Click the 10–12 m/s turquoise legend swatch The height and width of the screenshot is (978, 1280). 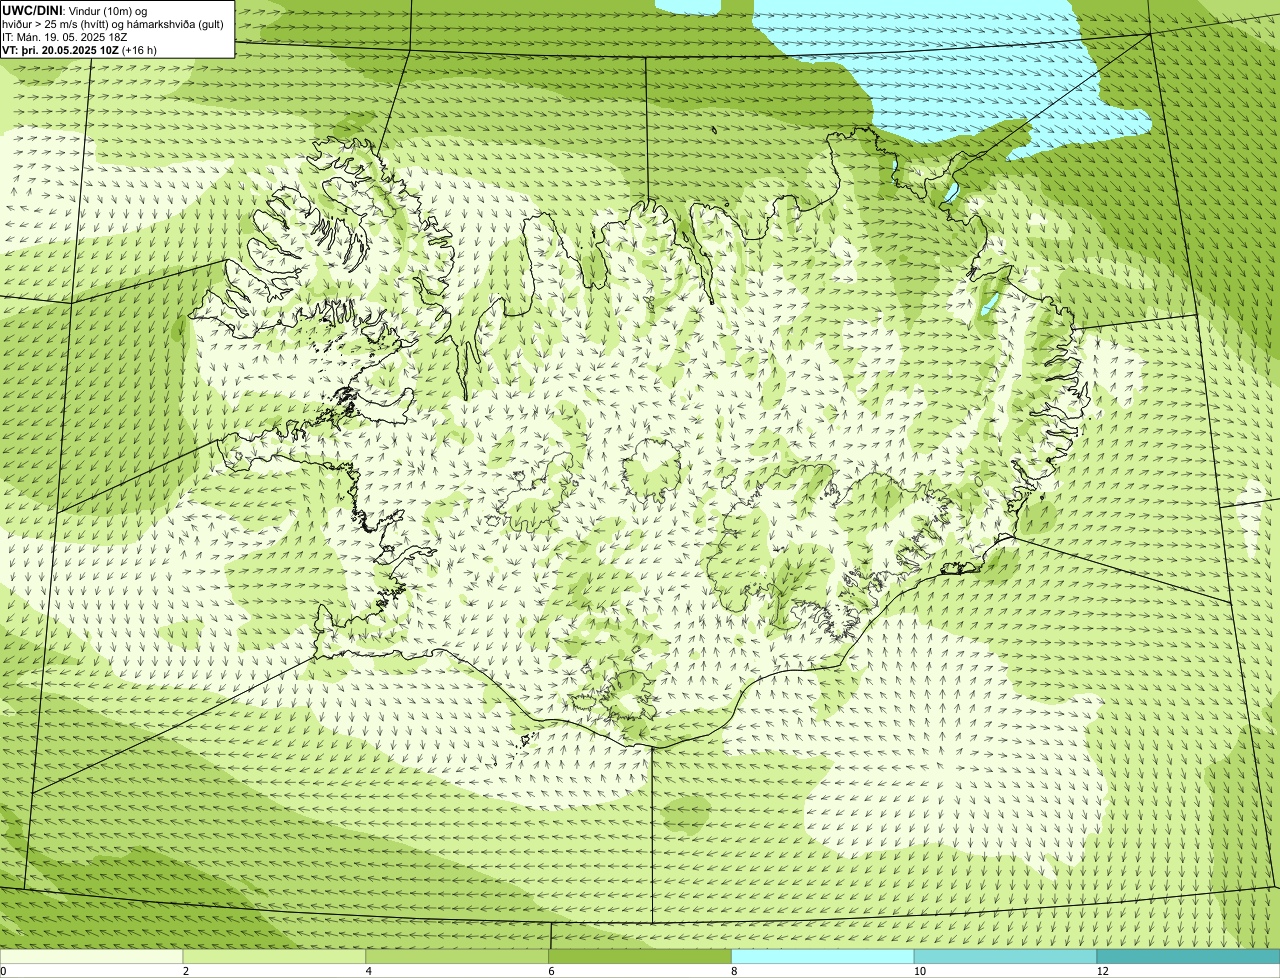(1005, 957)
